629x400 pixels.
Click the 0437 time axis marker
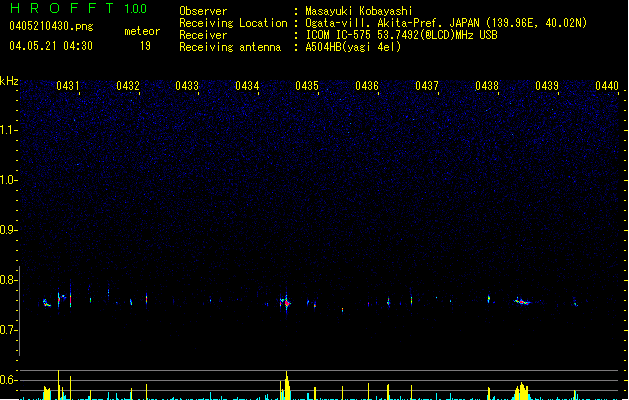[x=427, y=86]
